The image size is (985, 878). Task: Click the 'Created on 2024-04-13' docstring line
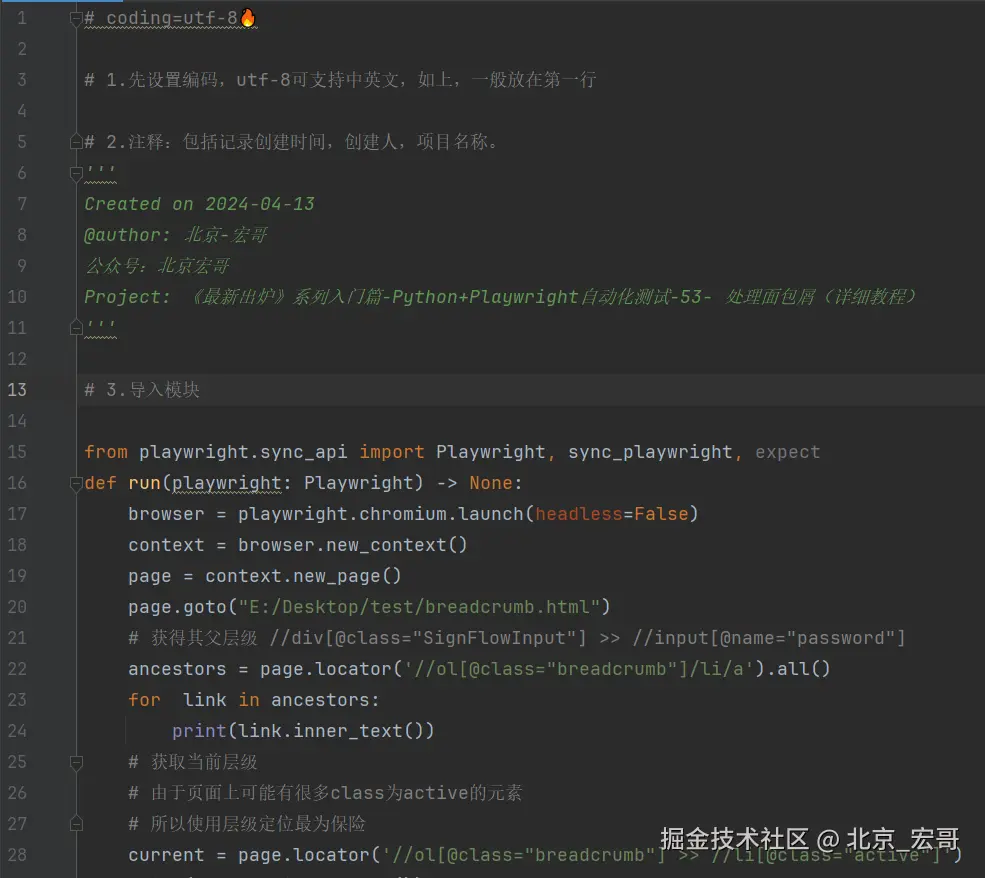click(x=199, y=204)
